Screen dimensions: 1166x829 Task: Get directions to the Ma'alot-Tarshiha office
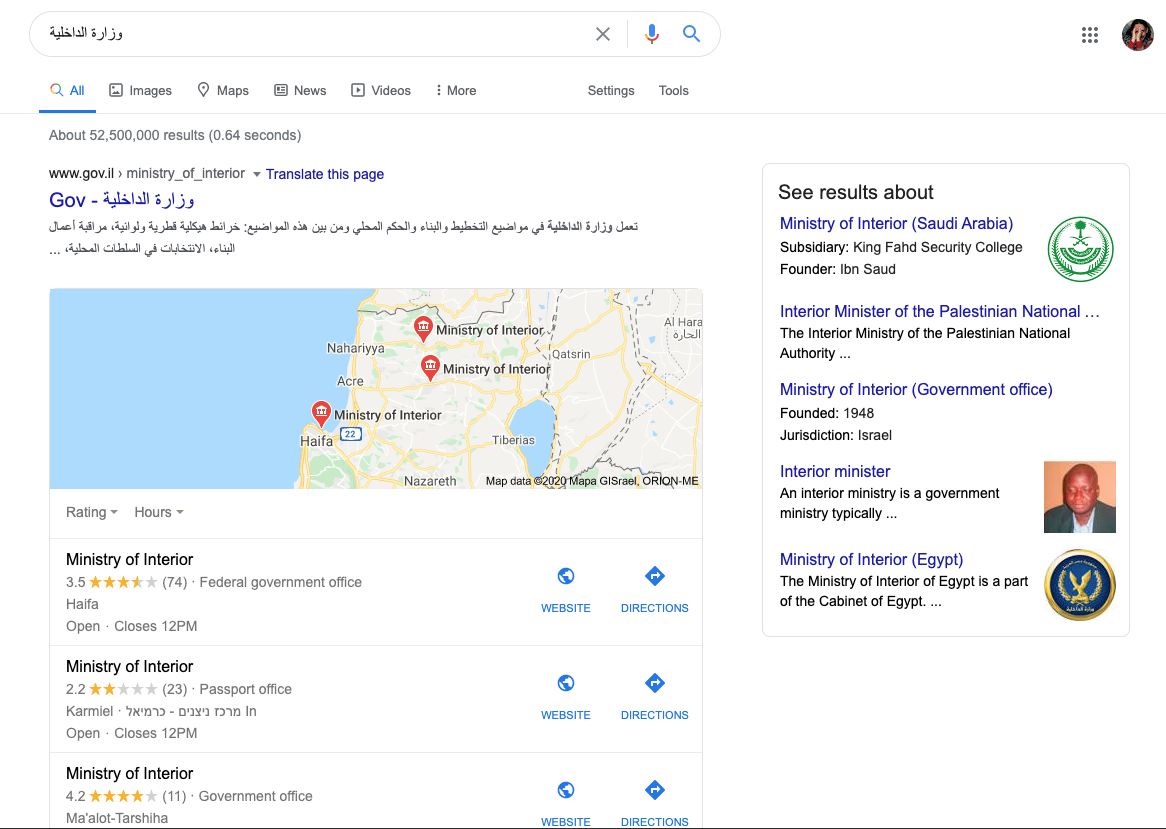tap(654, 803)
